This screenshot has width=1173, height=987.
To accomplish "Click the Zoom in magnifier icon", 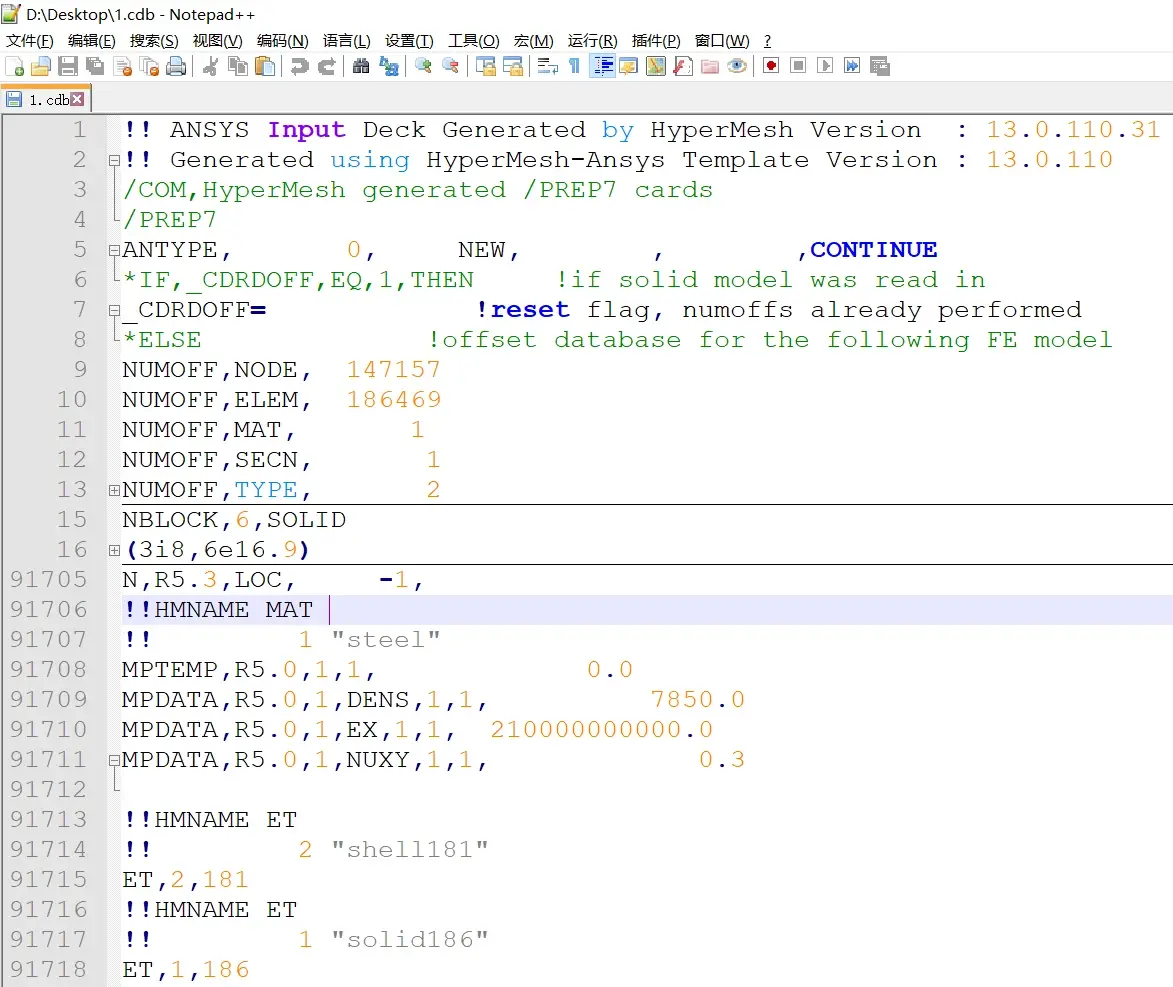I will point(423,67).
